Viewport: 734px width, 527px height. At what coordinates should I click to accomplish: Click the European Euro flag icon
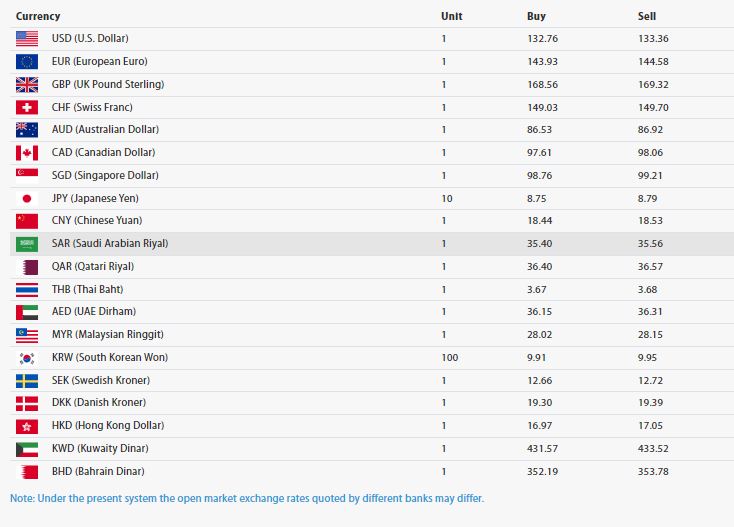click(x=27, y=61)
